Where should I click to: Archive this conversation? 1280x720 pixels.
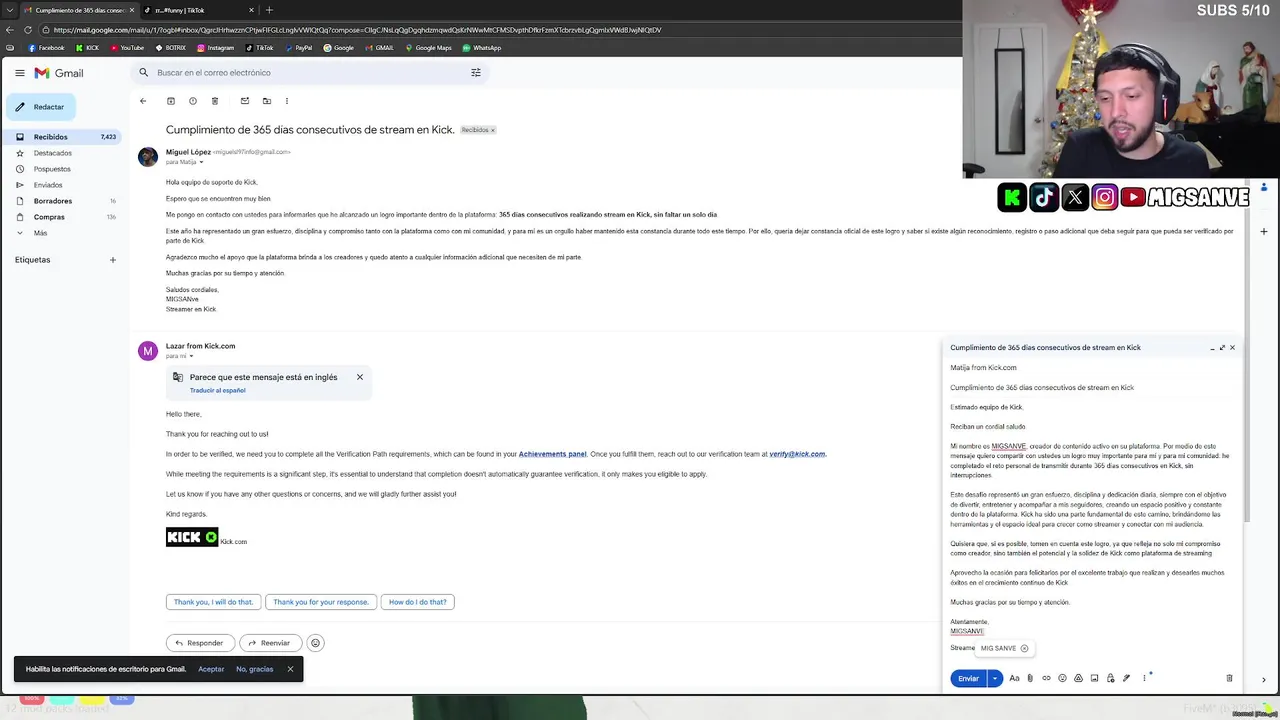point(171,101)
